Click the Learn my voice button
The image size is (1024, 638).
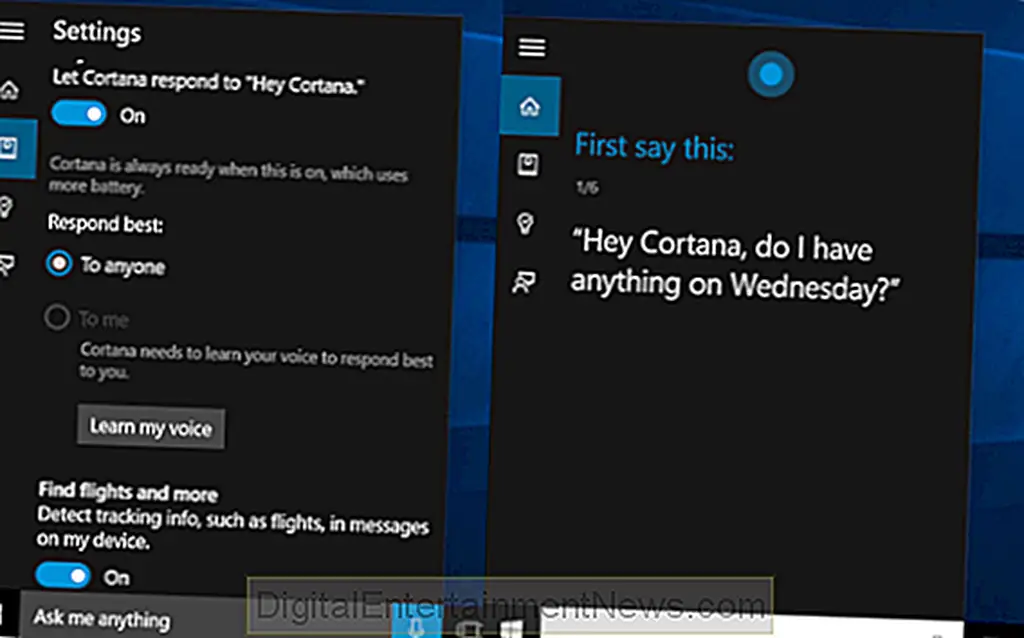[151, 427]
